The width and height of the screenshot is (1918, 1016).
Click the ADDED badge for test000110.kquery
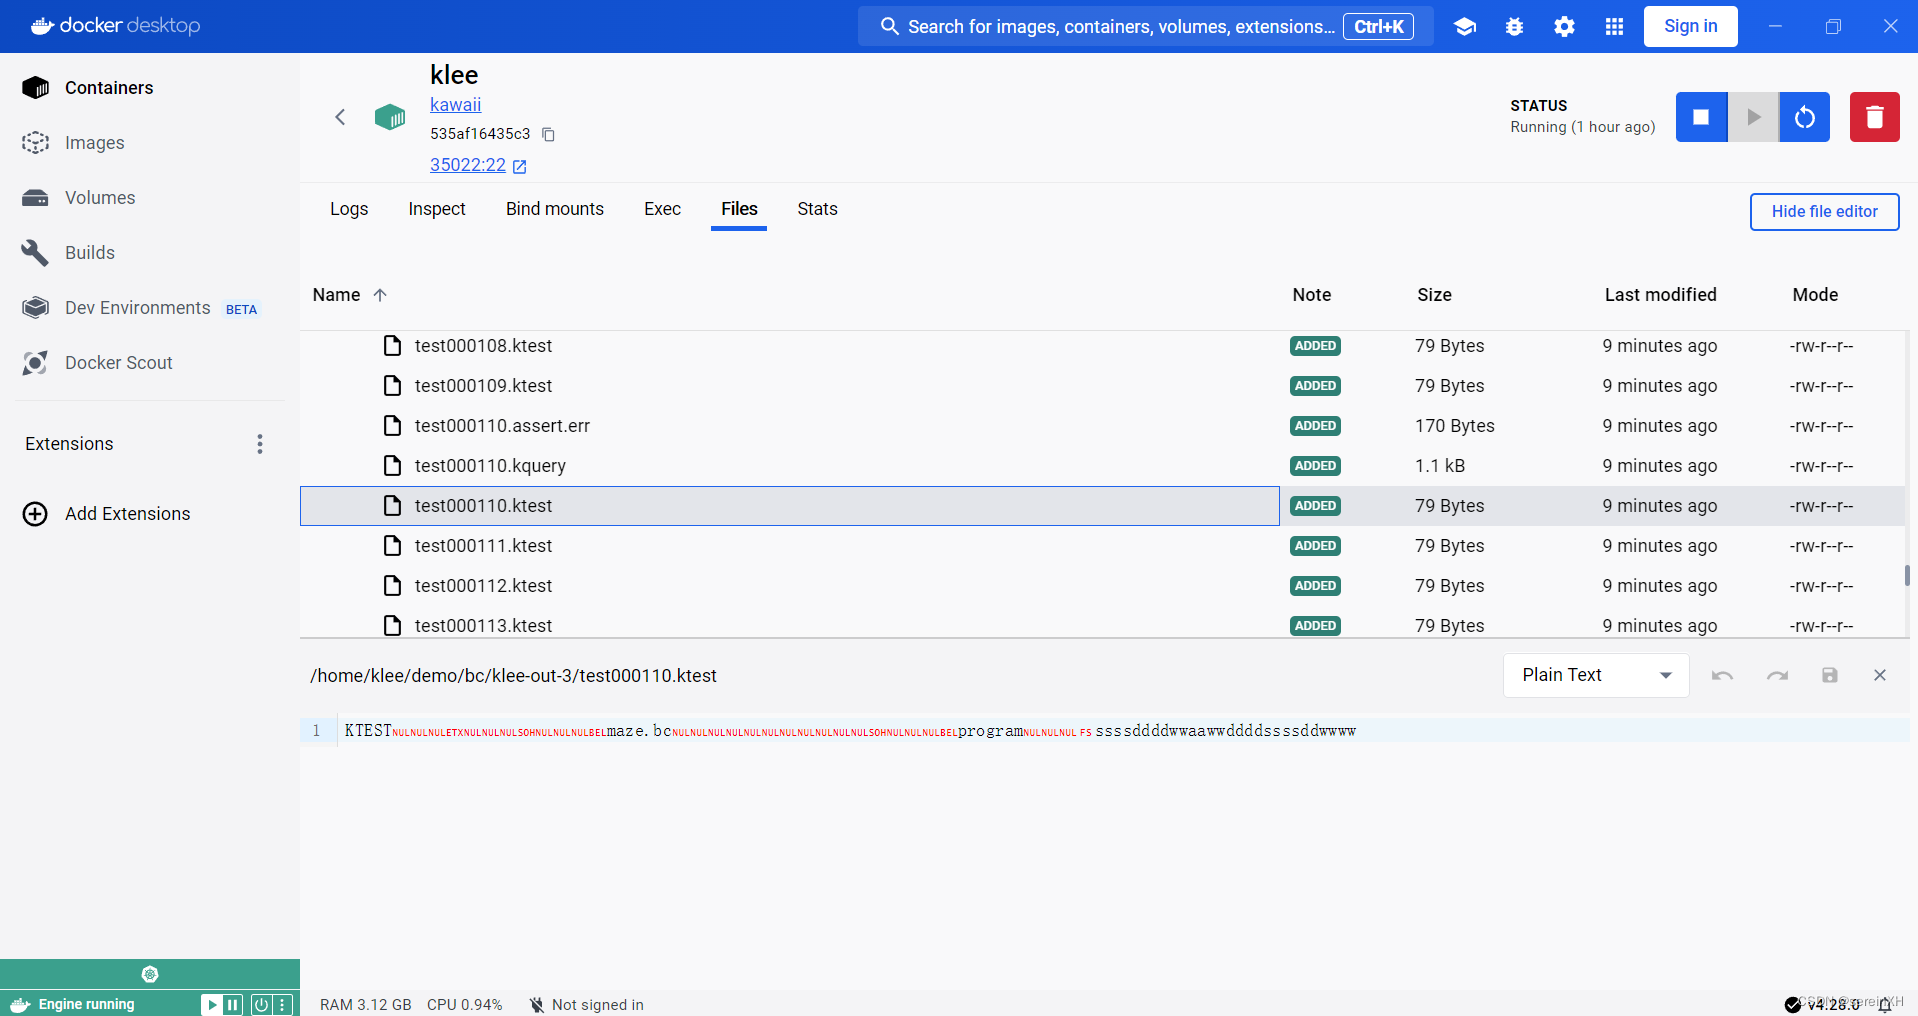point(1315,466)
